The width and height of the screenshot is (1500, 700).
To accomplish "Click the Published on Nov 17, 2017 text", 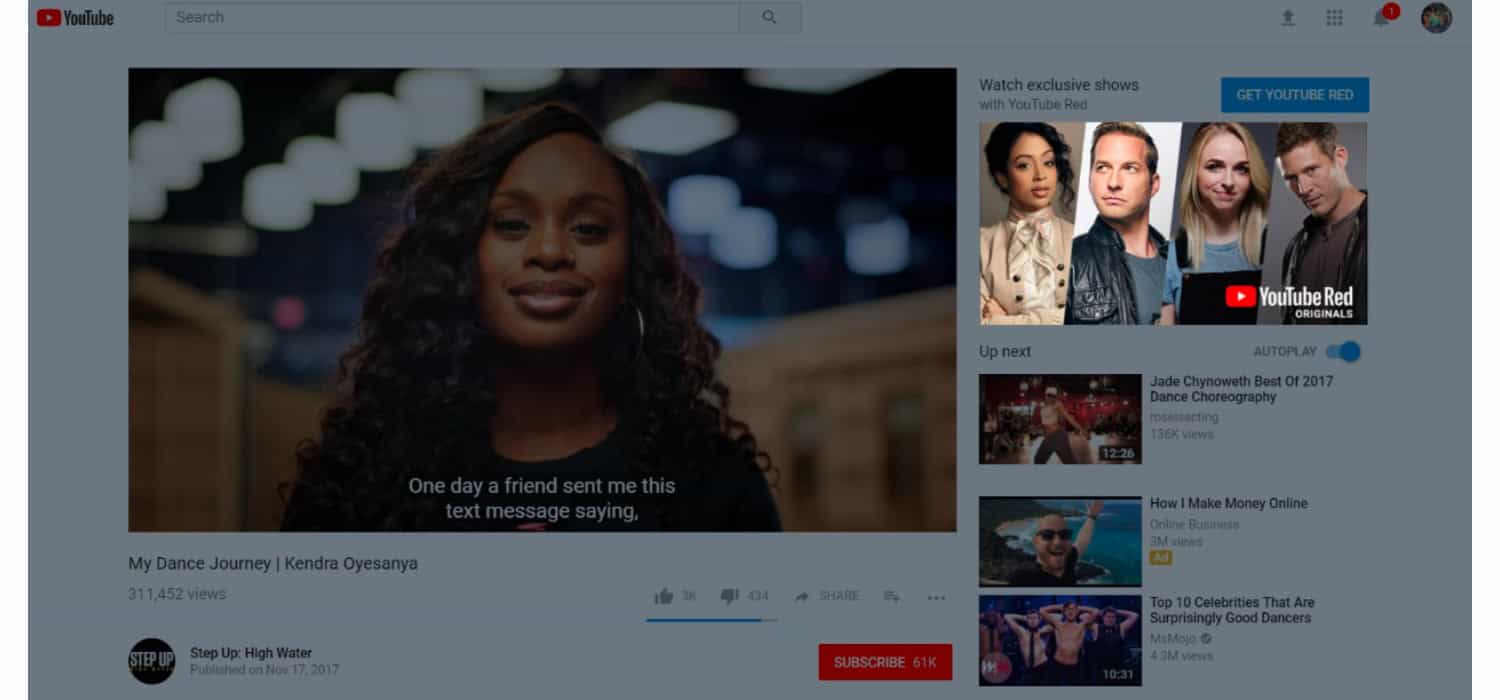I will 264,670.
